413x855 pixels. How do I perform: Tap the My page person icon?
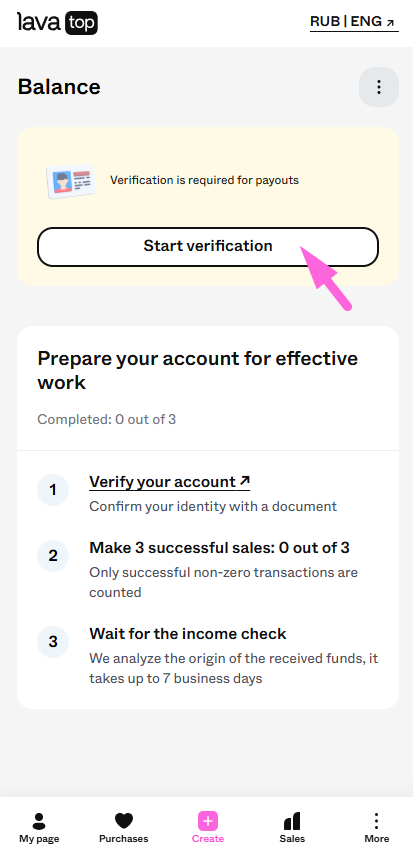pos(39,821)
